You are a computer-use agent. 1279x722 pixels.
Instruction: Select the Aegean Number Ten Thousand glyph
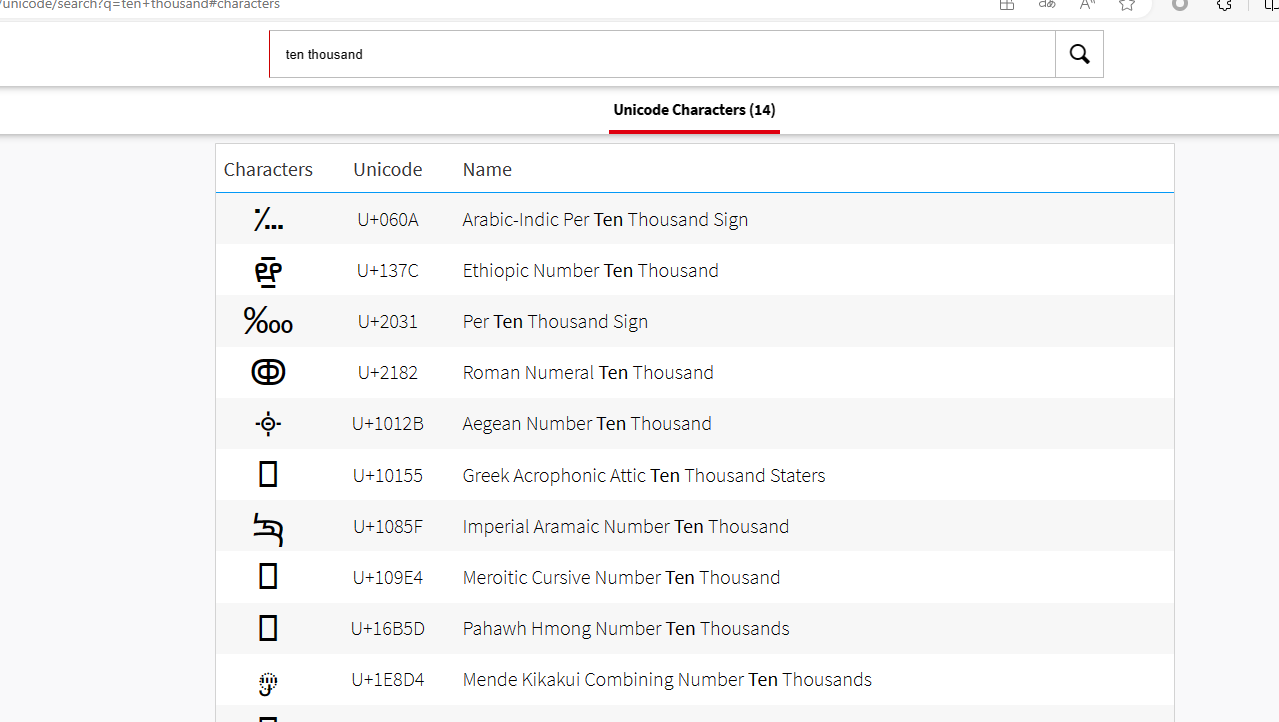point(268,424)
